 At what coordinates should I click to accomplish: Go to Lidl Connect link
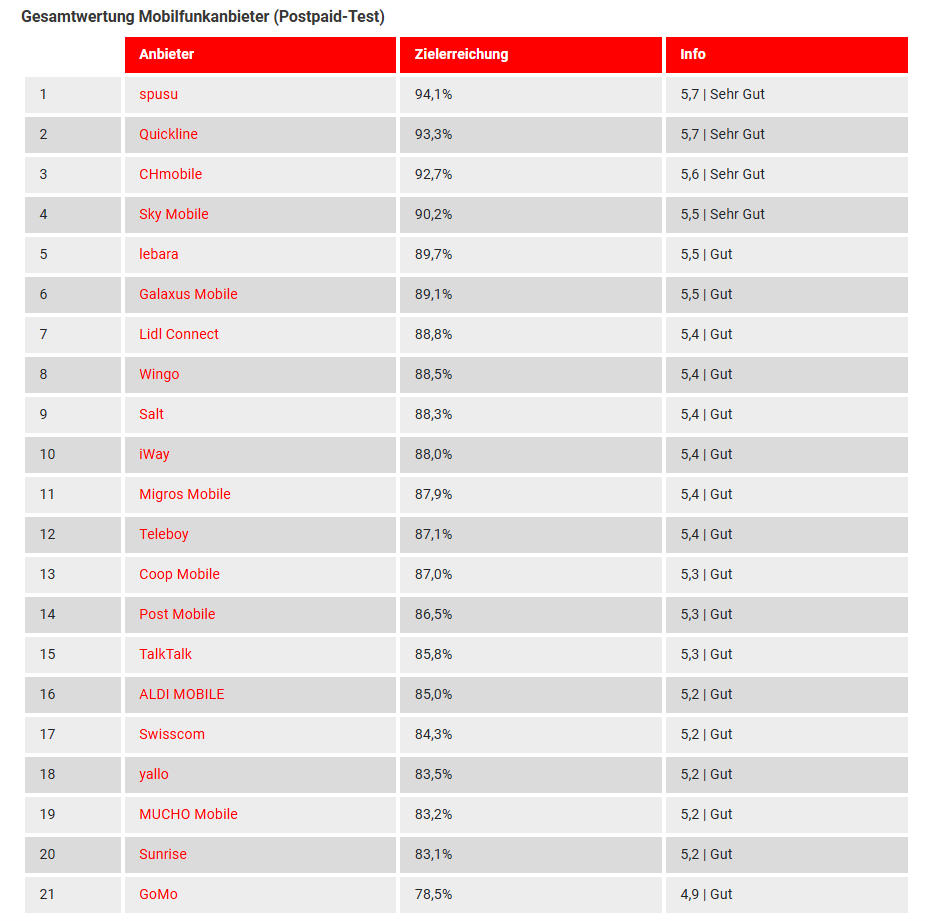click(x=178, y=334)
